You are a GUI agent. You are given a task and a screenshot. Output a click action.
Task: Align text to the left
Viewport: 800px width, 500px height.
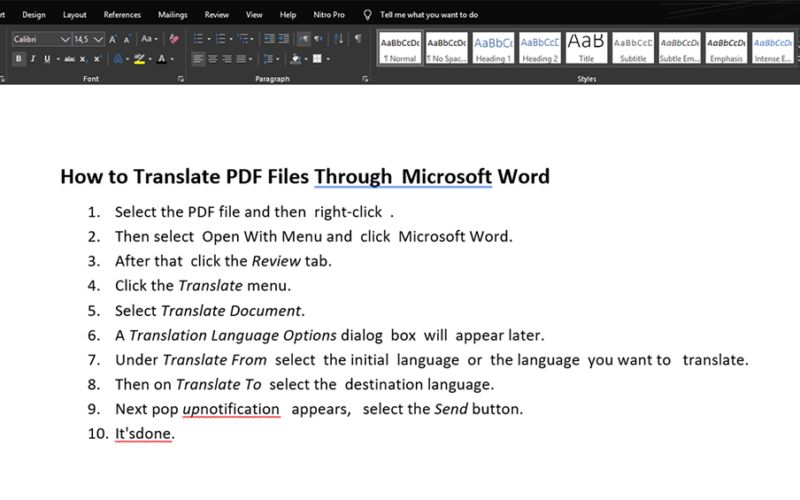(x=198, y=59)
